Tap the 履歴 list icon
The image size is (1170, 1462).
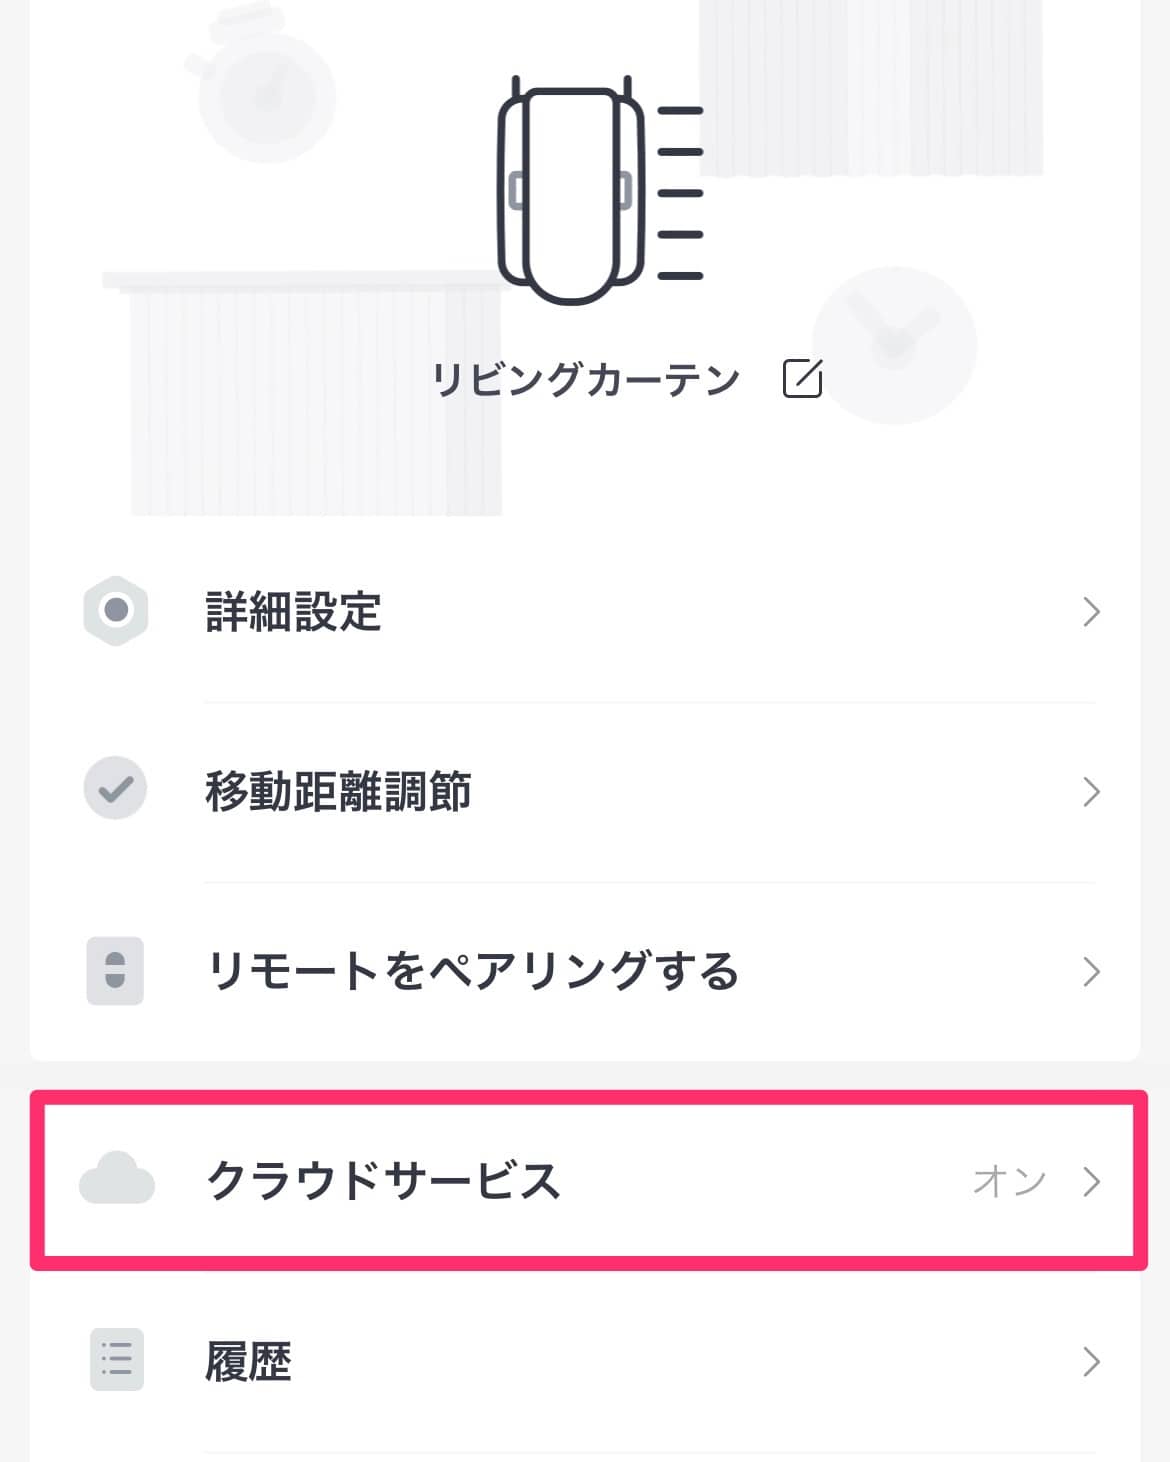[117, 1359]
